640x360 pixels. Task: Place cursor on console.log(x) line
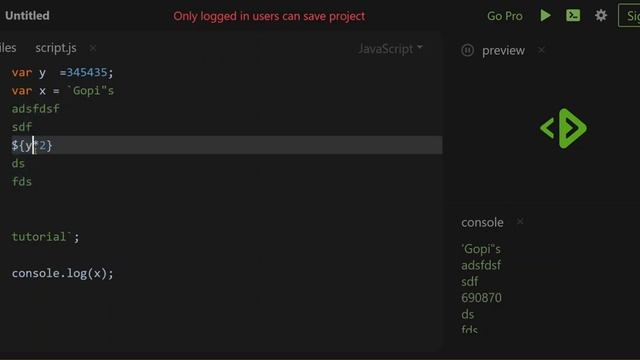(x=62, y=273)
